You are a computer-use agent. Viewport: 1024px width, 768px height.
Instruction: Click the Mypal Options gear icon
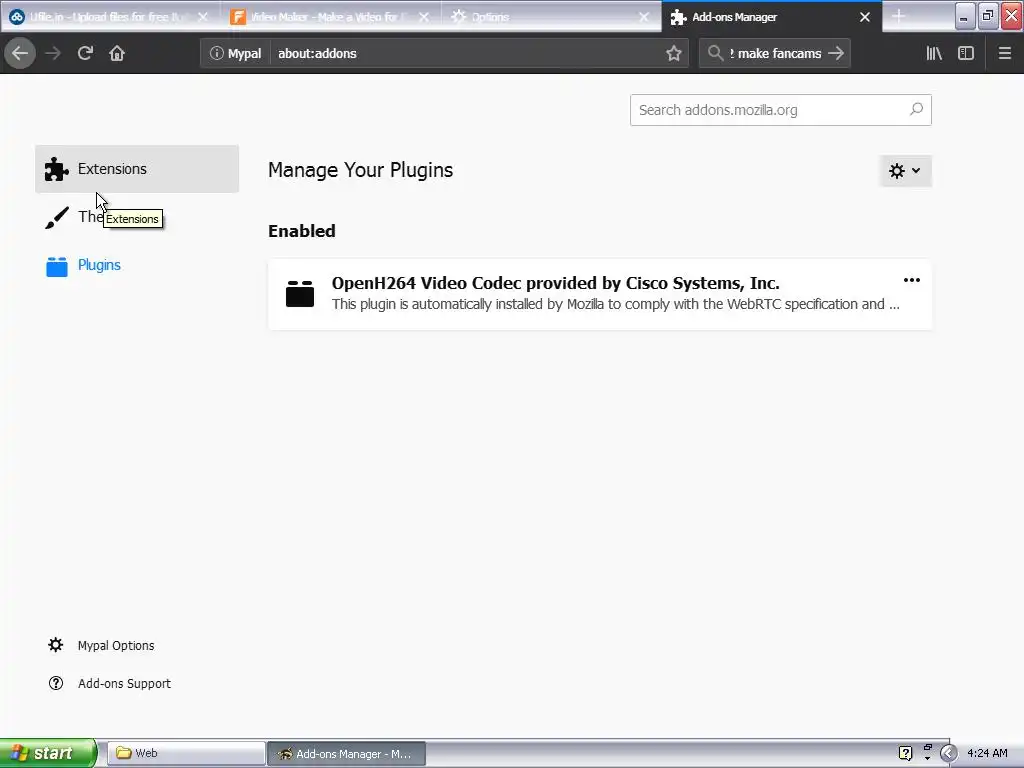[x=56, y=645]
